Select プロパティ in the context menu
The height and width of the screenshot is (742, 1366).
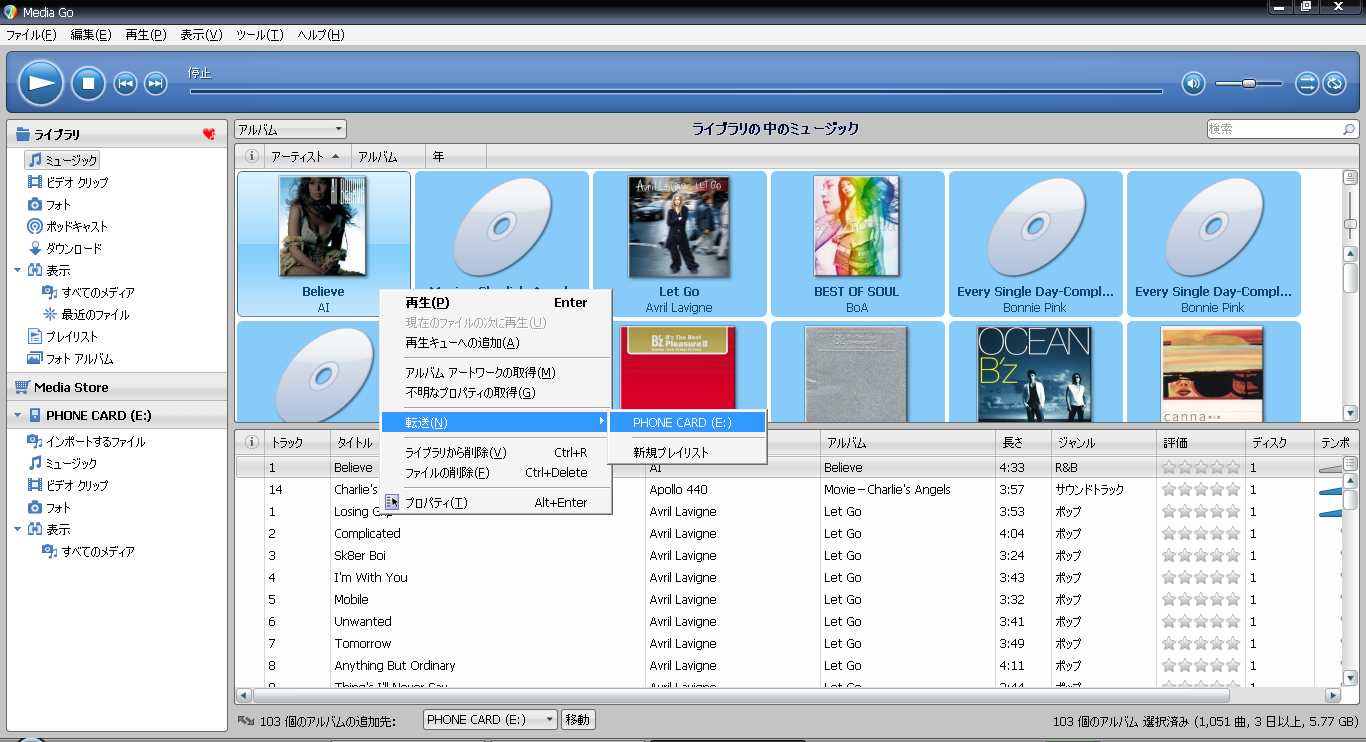[x=436, y=503]
